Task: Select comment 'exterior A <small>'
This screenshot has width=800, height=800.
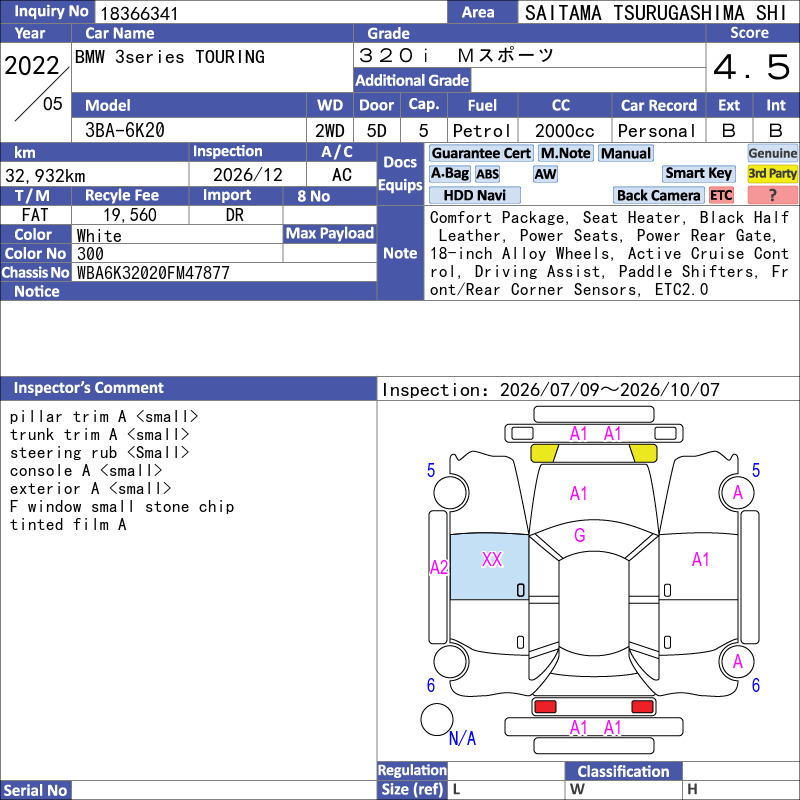Action: click(x=90, y=488)
